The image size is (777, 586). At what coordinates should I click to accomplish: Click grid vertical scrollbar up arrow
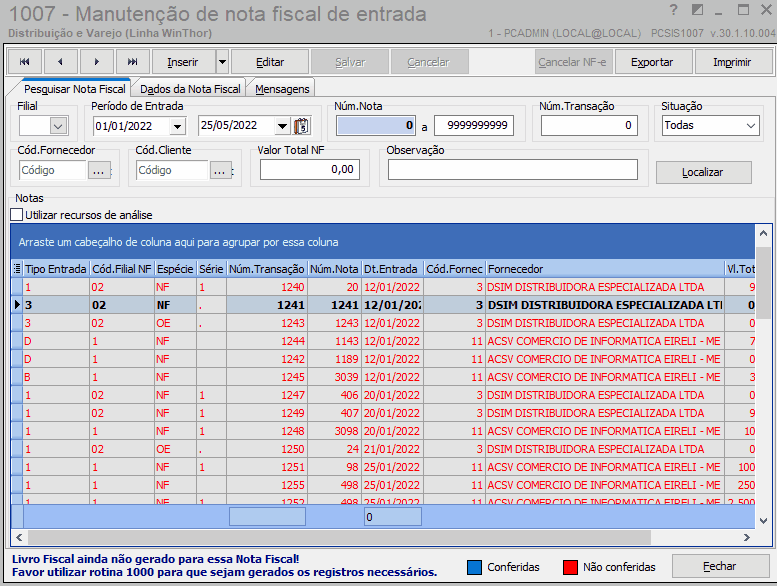tap(764, 233)
